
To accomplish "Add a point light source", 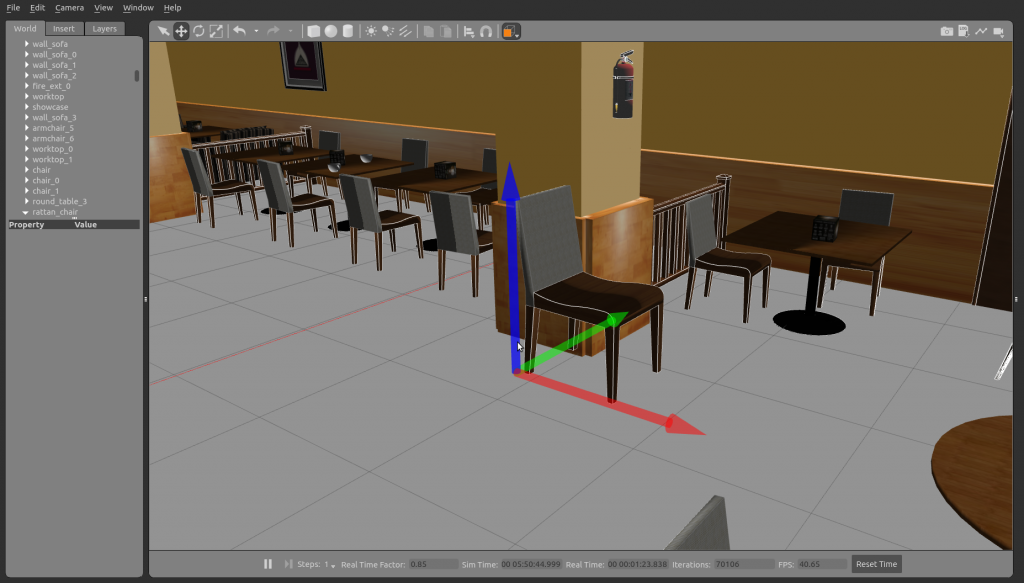I will point(371,31).
